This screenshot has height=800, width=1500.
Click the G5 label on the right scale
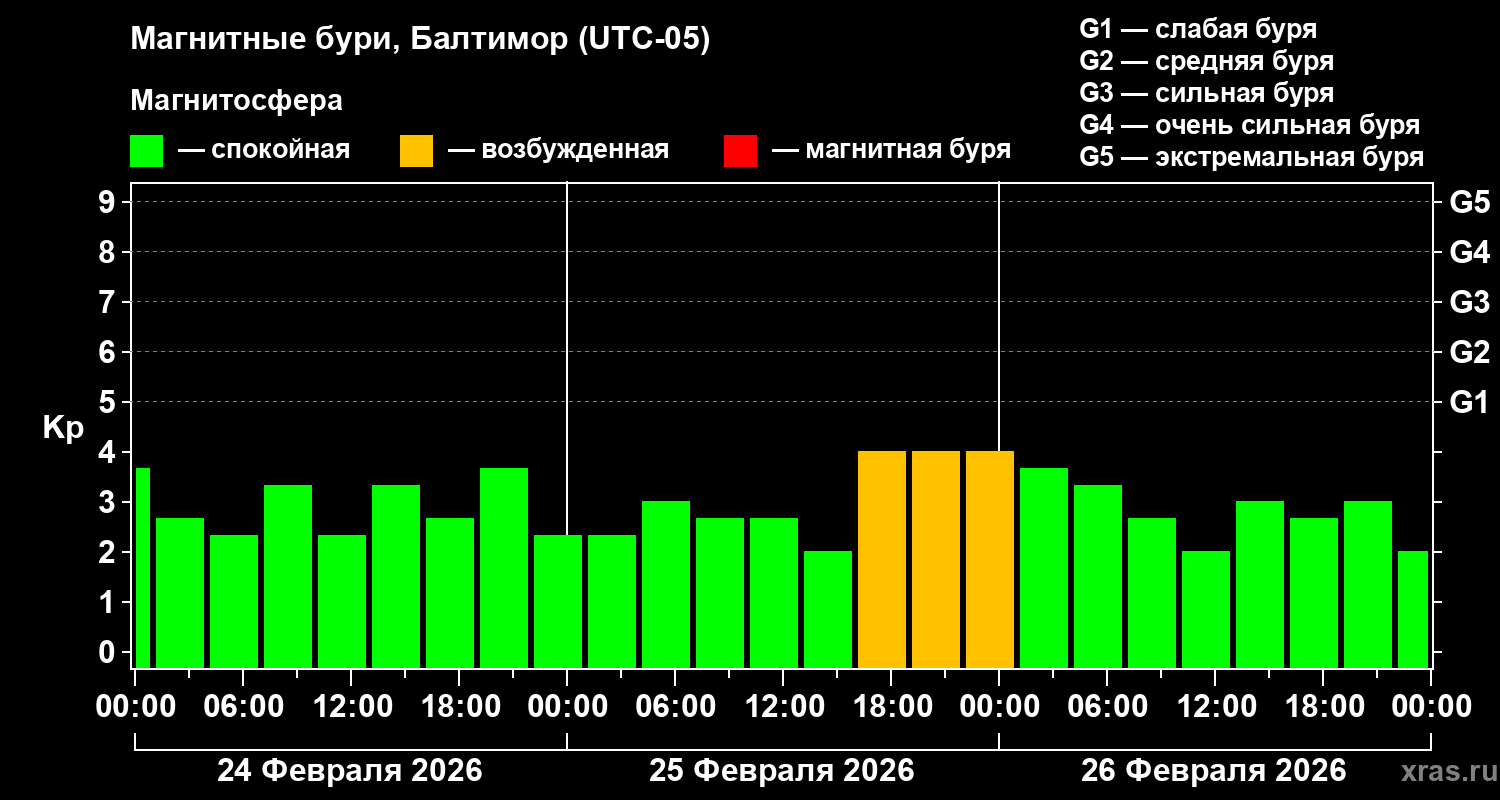(1469, 202)
